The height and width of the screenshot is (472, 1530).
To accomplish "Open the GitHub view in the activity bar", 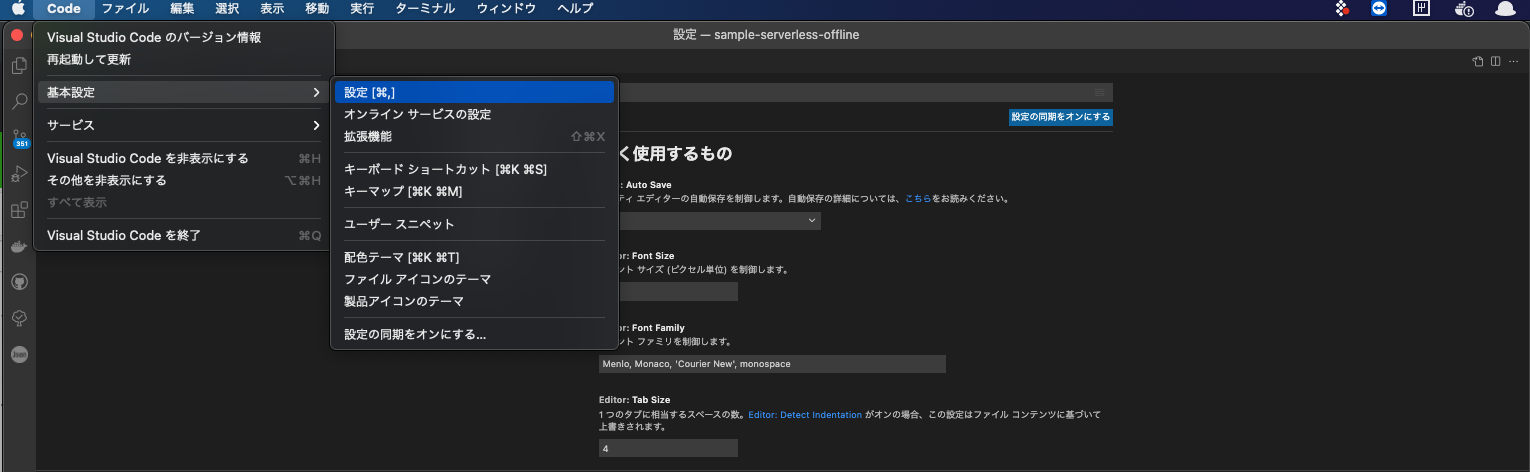I will (x=19, y=282).
